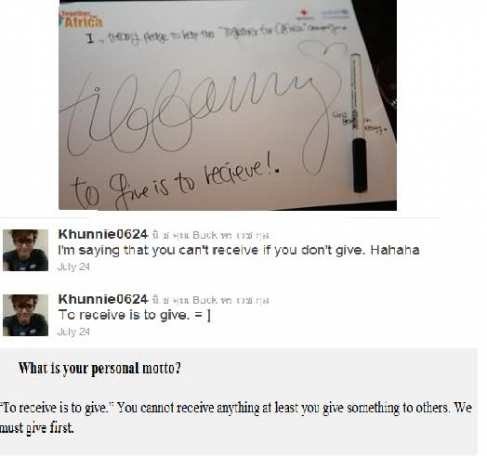487x456 pixels.
Task: Click the black marker pen in the photo
Action: pos(358,123)
